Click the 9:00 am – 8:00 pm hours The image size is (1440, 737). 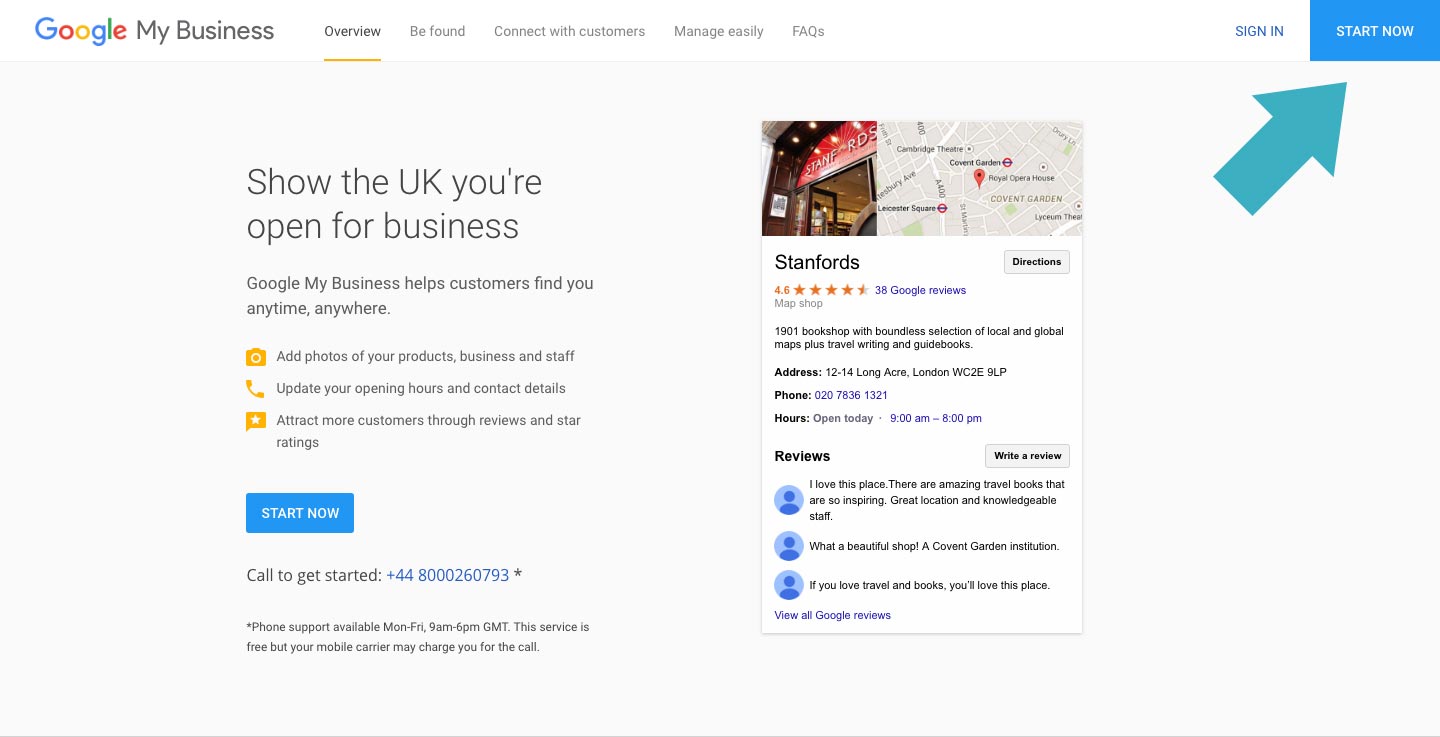point(936,418)
